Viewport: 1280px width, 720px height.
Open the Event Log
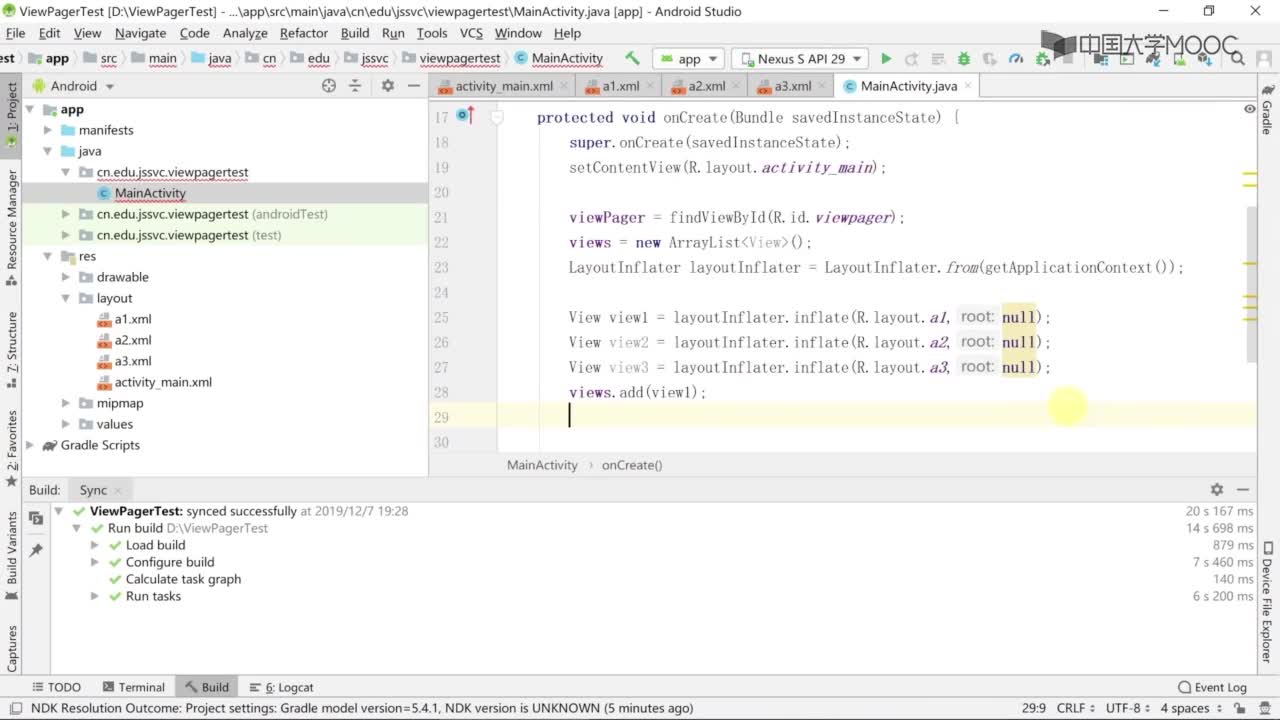point(1213,687)
